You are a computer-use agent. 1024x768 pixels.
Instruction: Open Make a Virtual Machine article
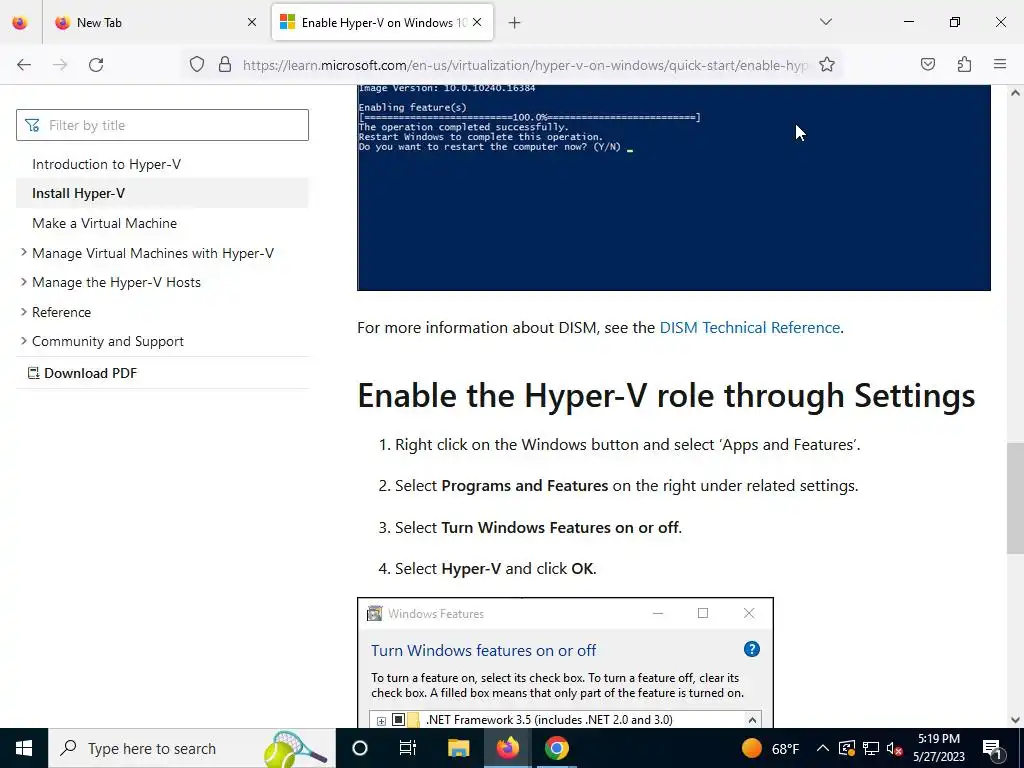coord(104,223)
